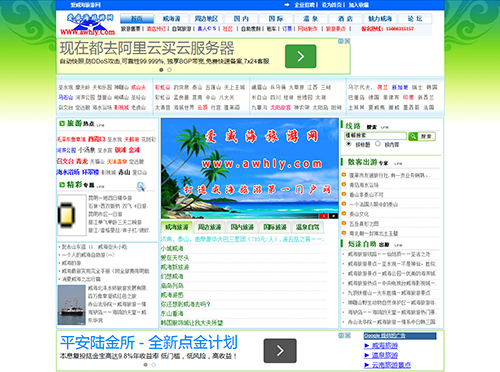Click the 订票 link in sub navigation
Image resolution: width=500 pixels, height=372 pixels.
pos(287,29)
